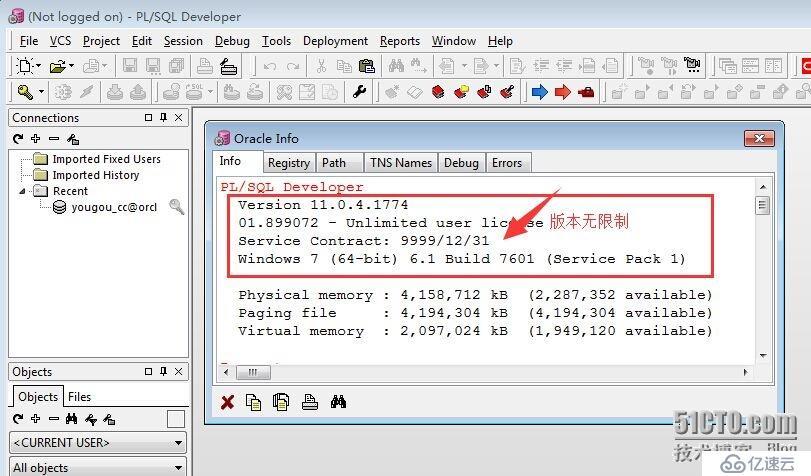Viewport: 811px width, 476px height.
Task: Open the Session menu
Action: click(x=183, y=41)
